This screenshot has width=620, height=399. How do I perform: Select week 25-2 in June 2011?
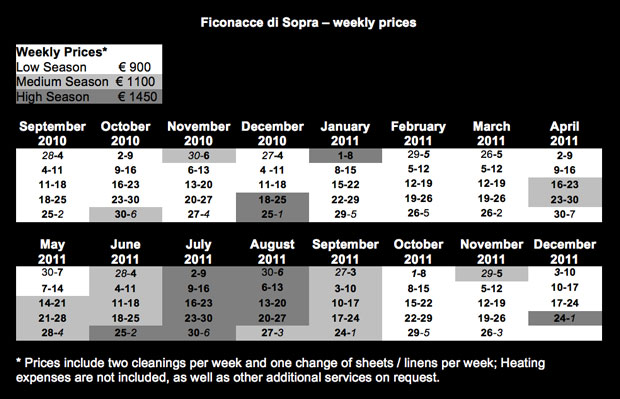[x=126, y=333]
